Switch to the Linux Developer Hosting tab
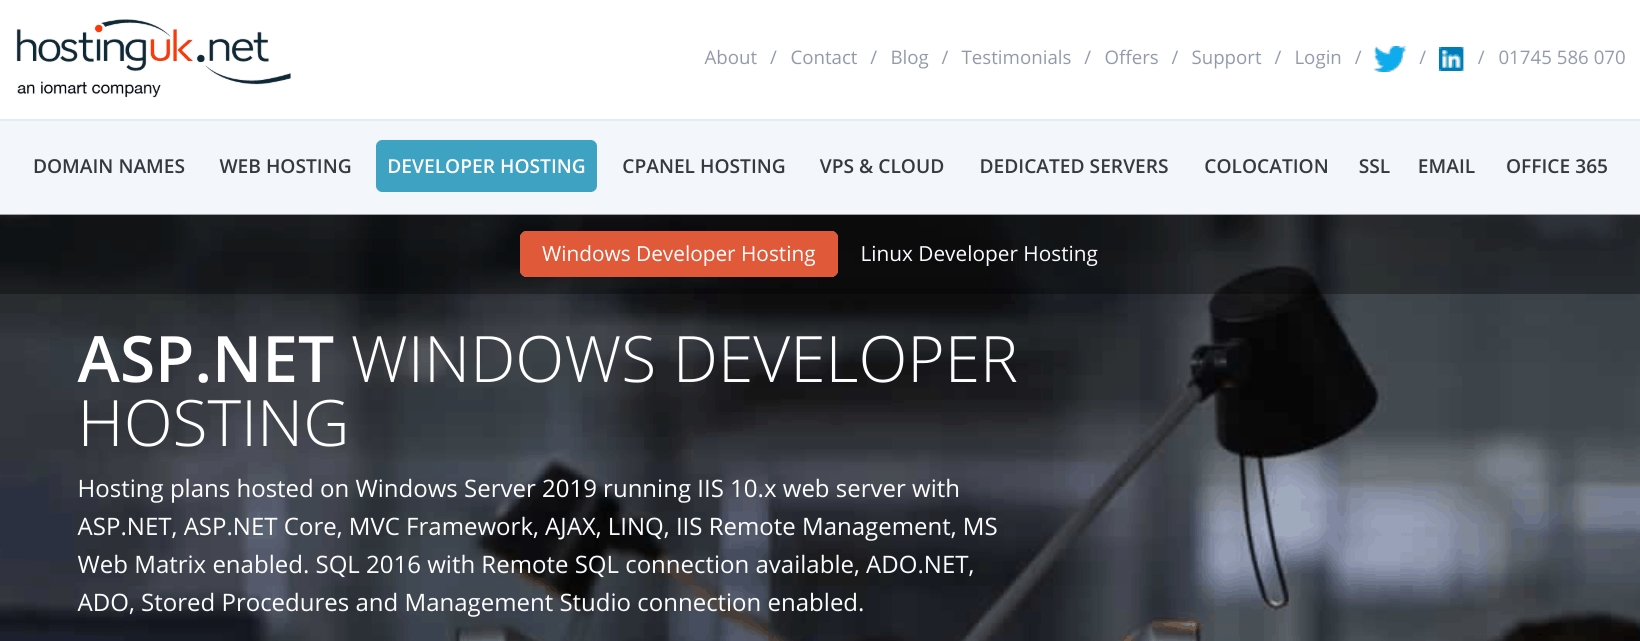Image resolution: width=1640 pixels, height=641 pixels. coord(979,254)
